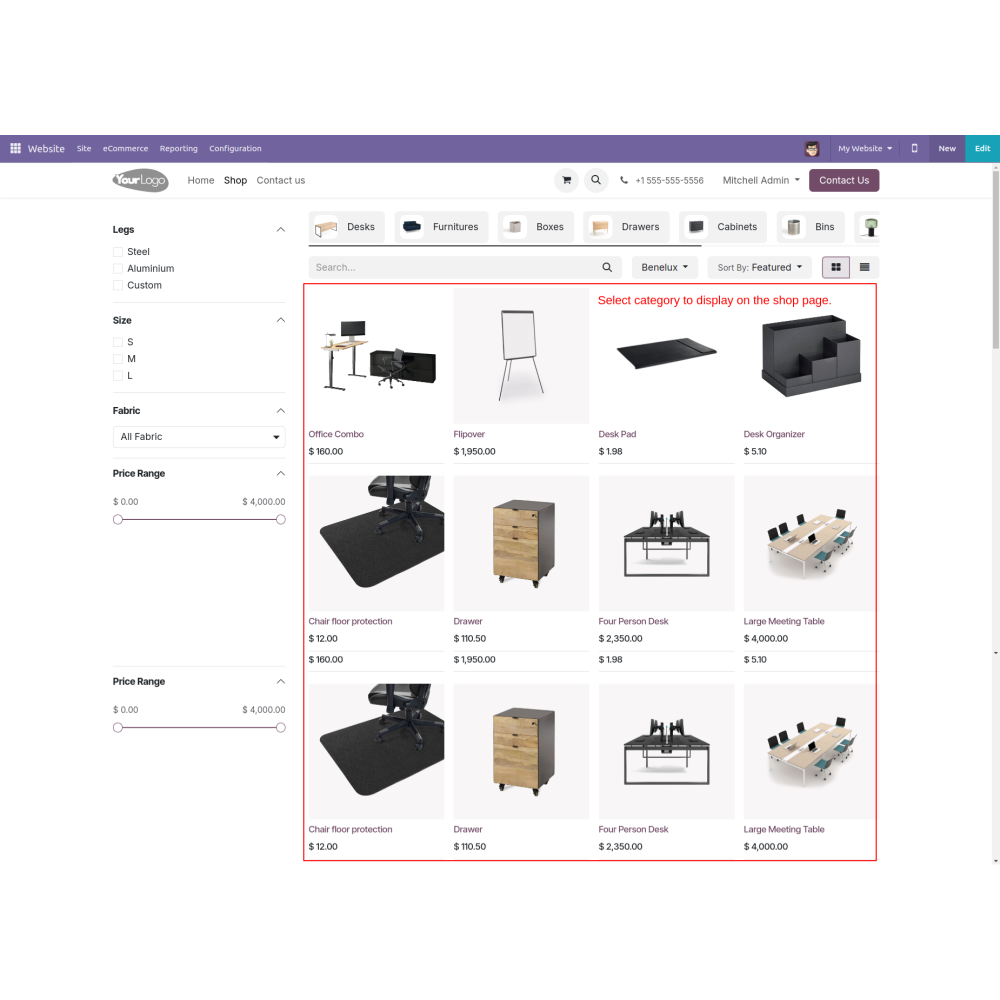1000x1000 pixels.
Task: Click the Cabinets category image icon
Action: click(696, 226)
